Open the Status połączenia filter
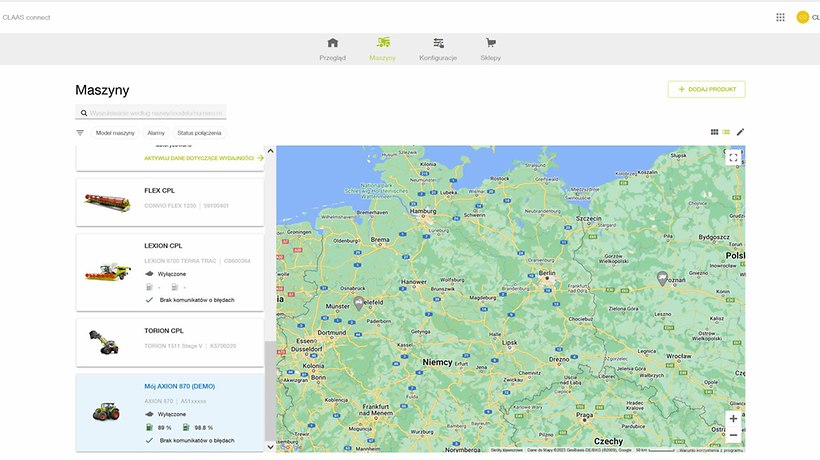This screenshot has width=820, height=460. 199,133
